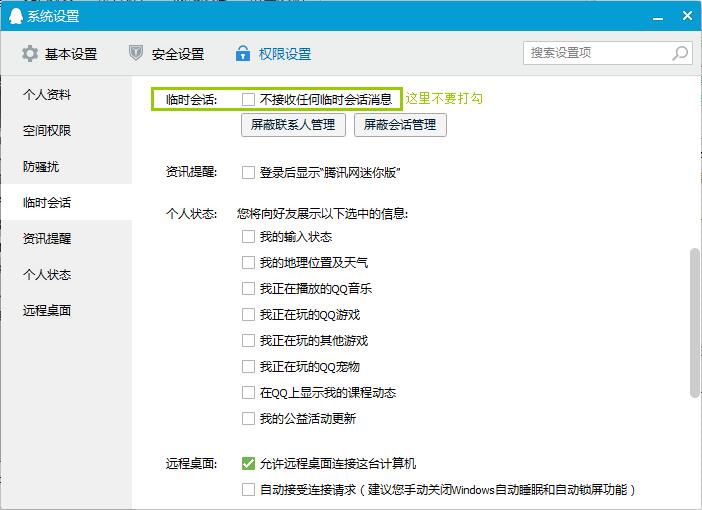The image size is (702, 510).
Task: Enable 我正在播放的QQ音乐 checkbox
Action: click(x=249, y=289)
